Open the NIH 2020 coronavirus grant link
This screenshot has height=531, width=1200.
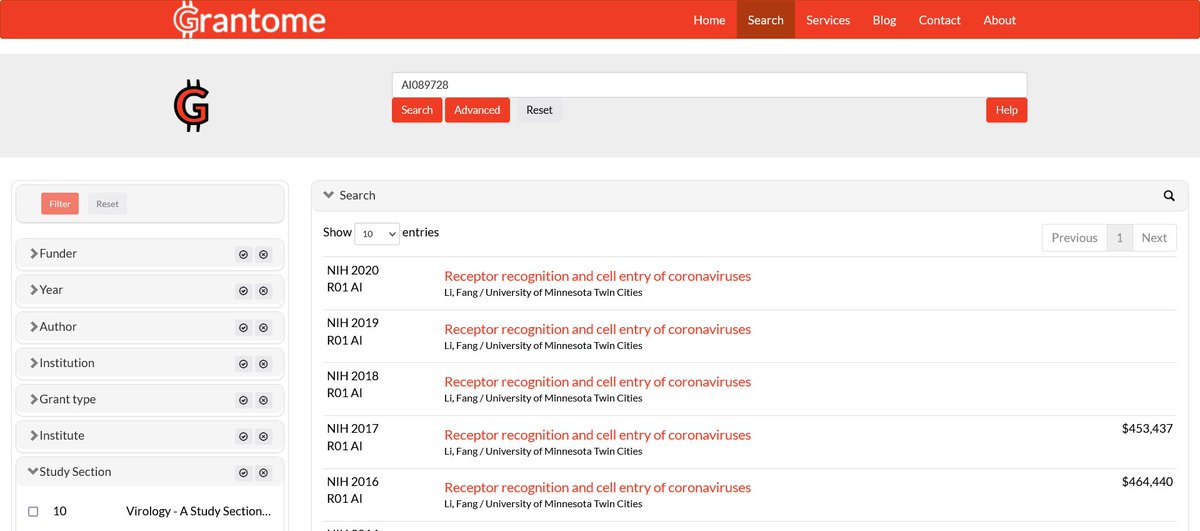tap(597, 276)
